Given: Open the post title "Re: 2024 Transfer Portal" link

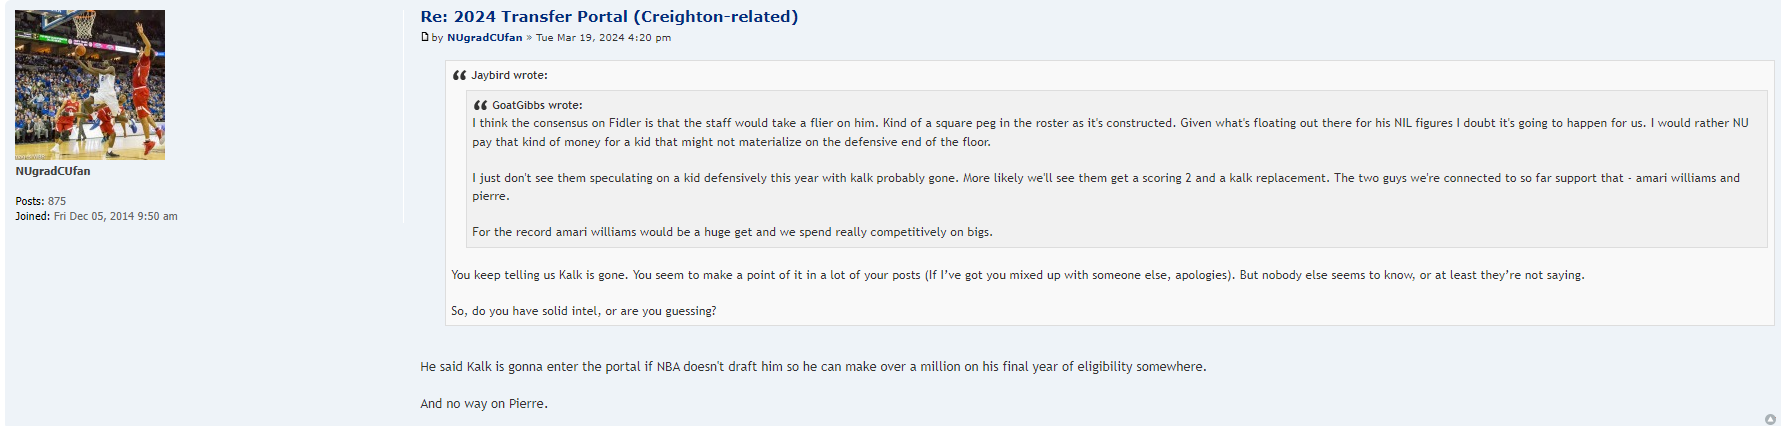Looking at the screenshot, I should [609, 17].
